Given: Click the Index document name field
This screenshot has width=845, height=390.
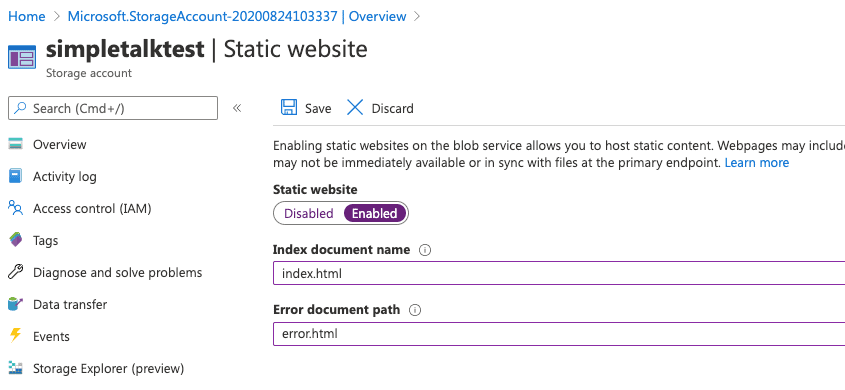Looking at the screenshot, I should [559, 273].
